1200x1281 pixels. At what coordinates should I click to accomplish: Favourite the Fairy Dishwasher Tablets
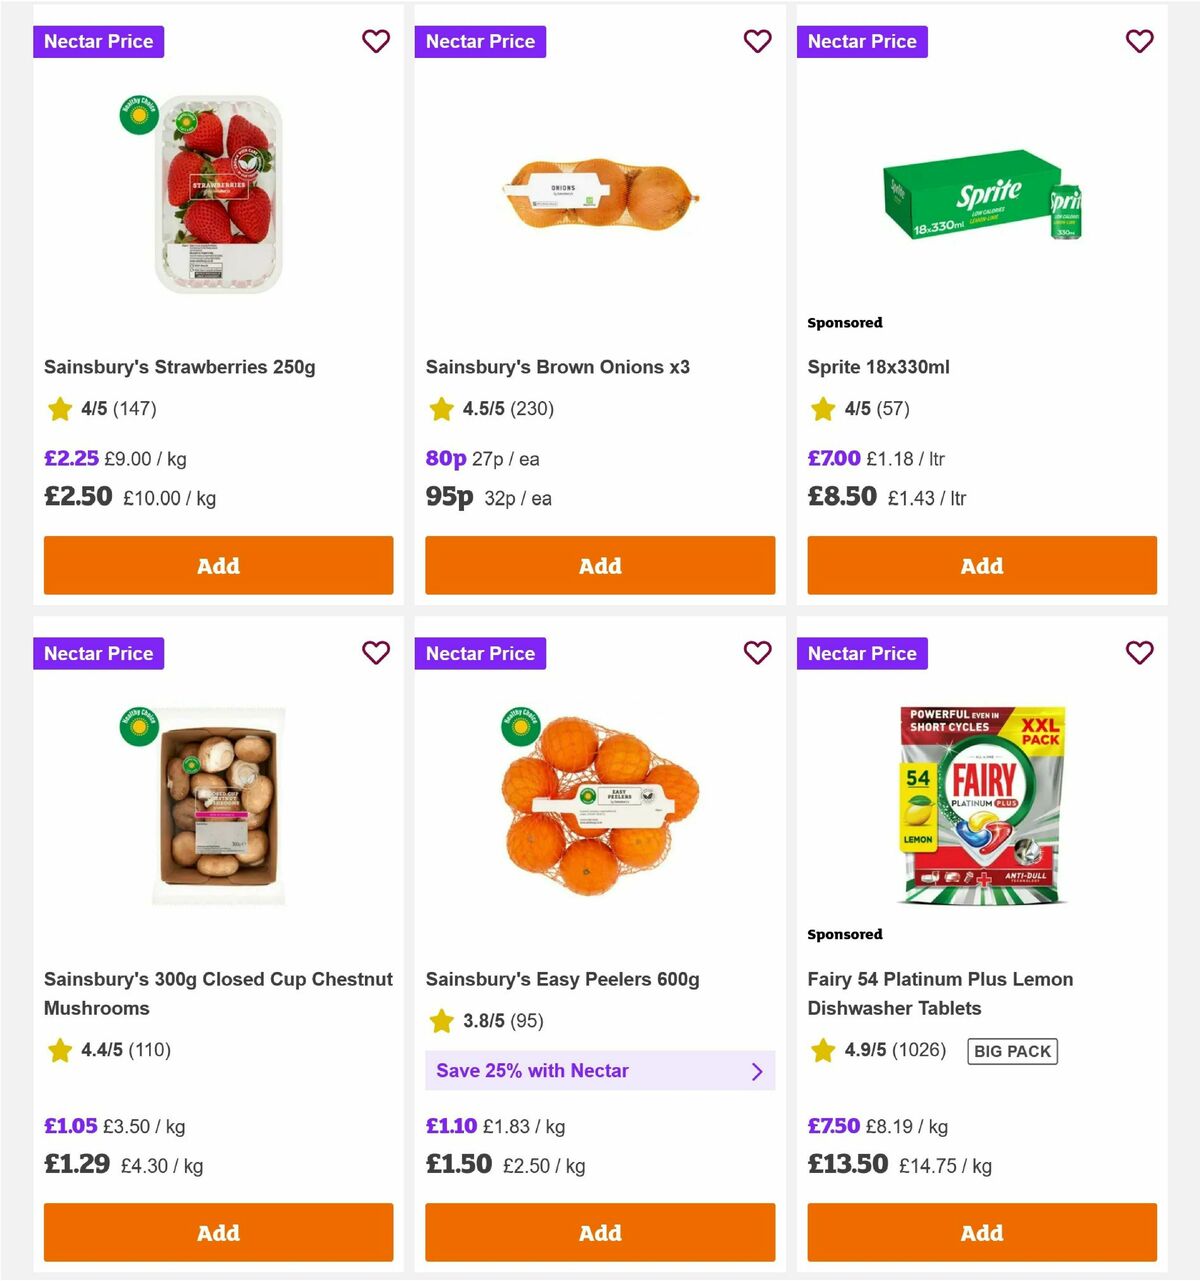1140,653
